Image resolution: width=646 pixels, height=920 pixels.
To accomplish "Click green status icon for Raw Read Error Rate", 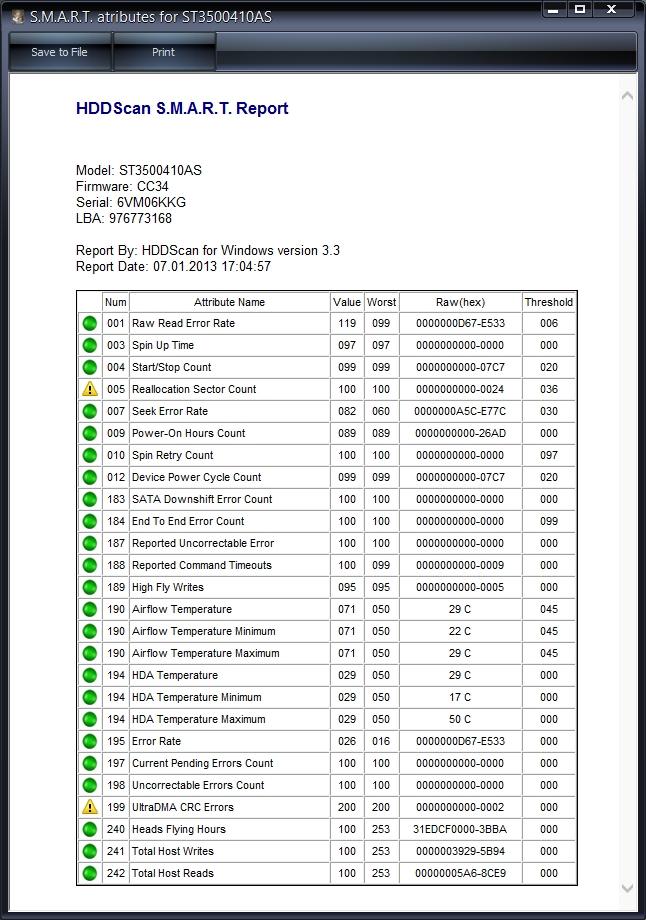I will coord(90,323).
